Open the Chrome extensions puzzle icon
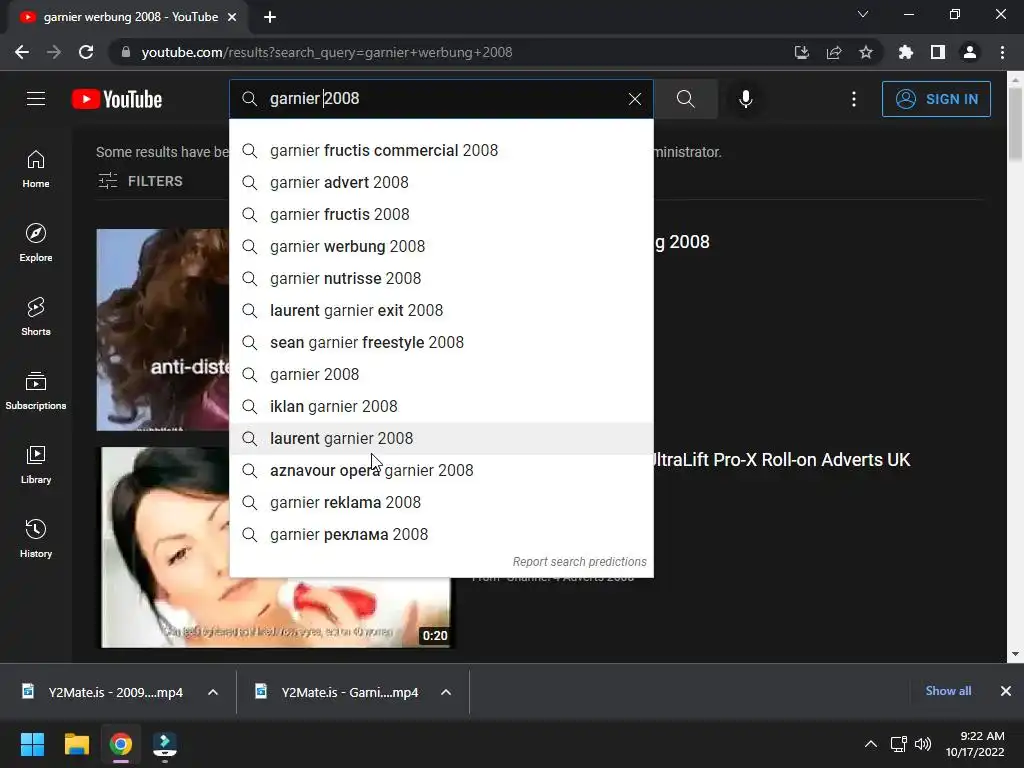 905,52
